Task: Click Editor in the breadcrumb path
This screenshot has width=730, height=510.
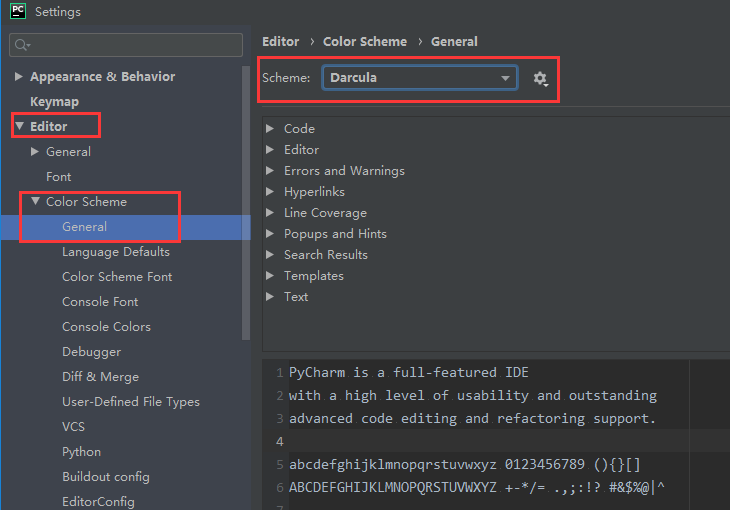Action: pos(281,41)
